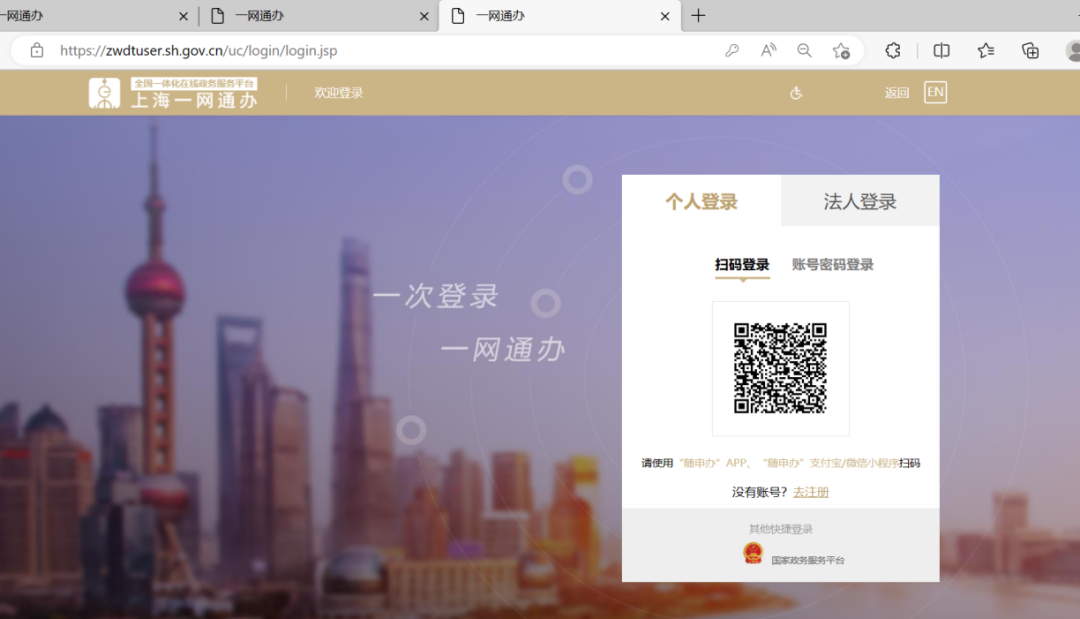1080x619 pixels.
Task: Select 扫码登录 login method
Action: click(742, 265)
